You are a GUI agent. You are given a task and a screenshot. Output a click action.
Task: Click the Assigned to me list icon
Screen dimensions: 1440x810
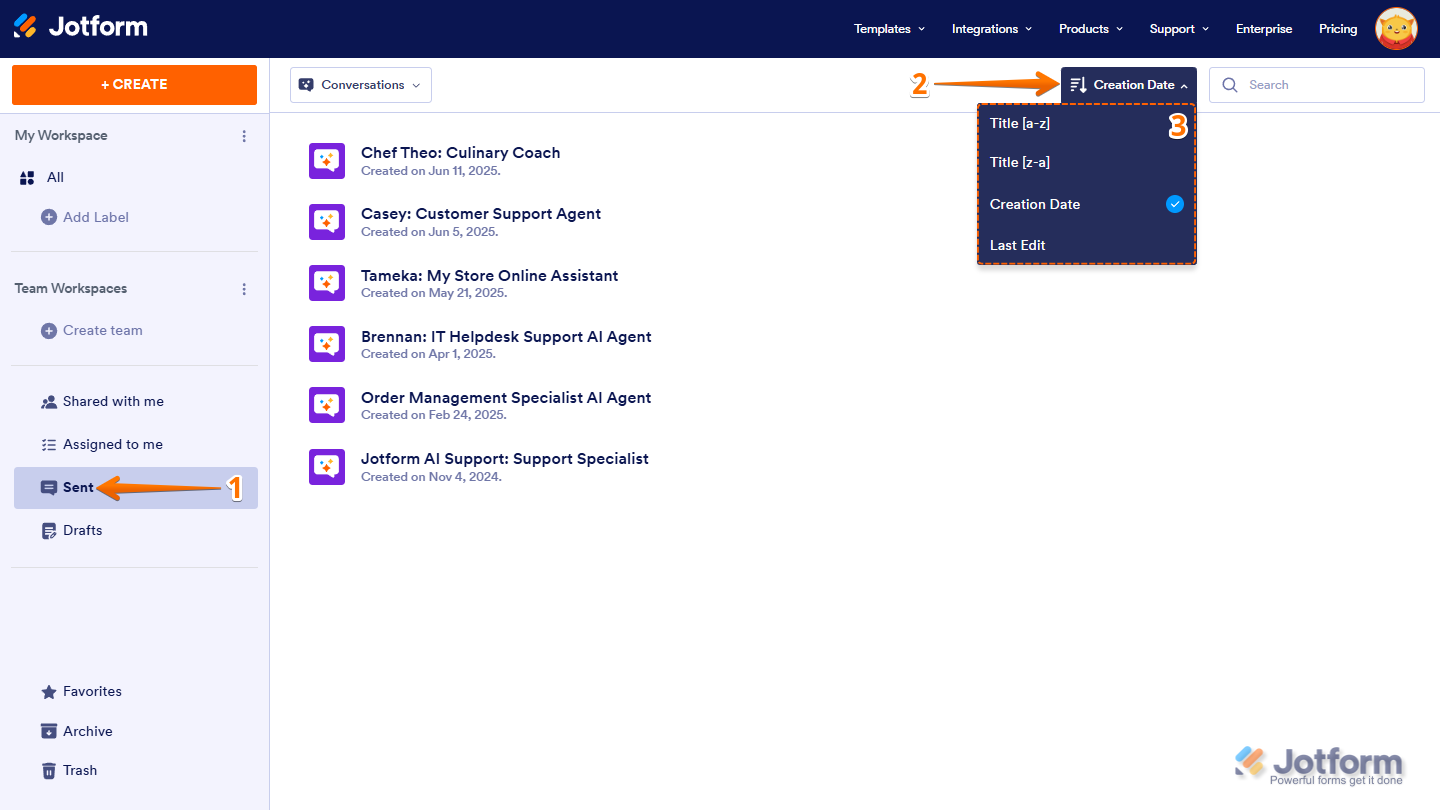point(49,444)
